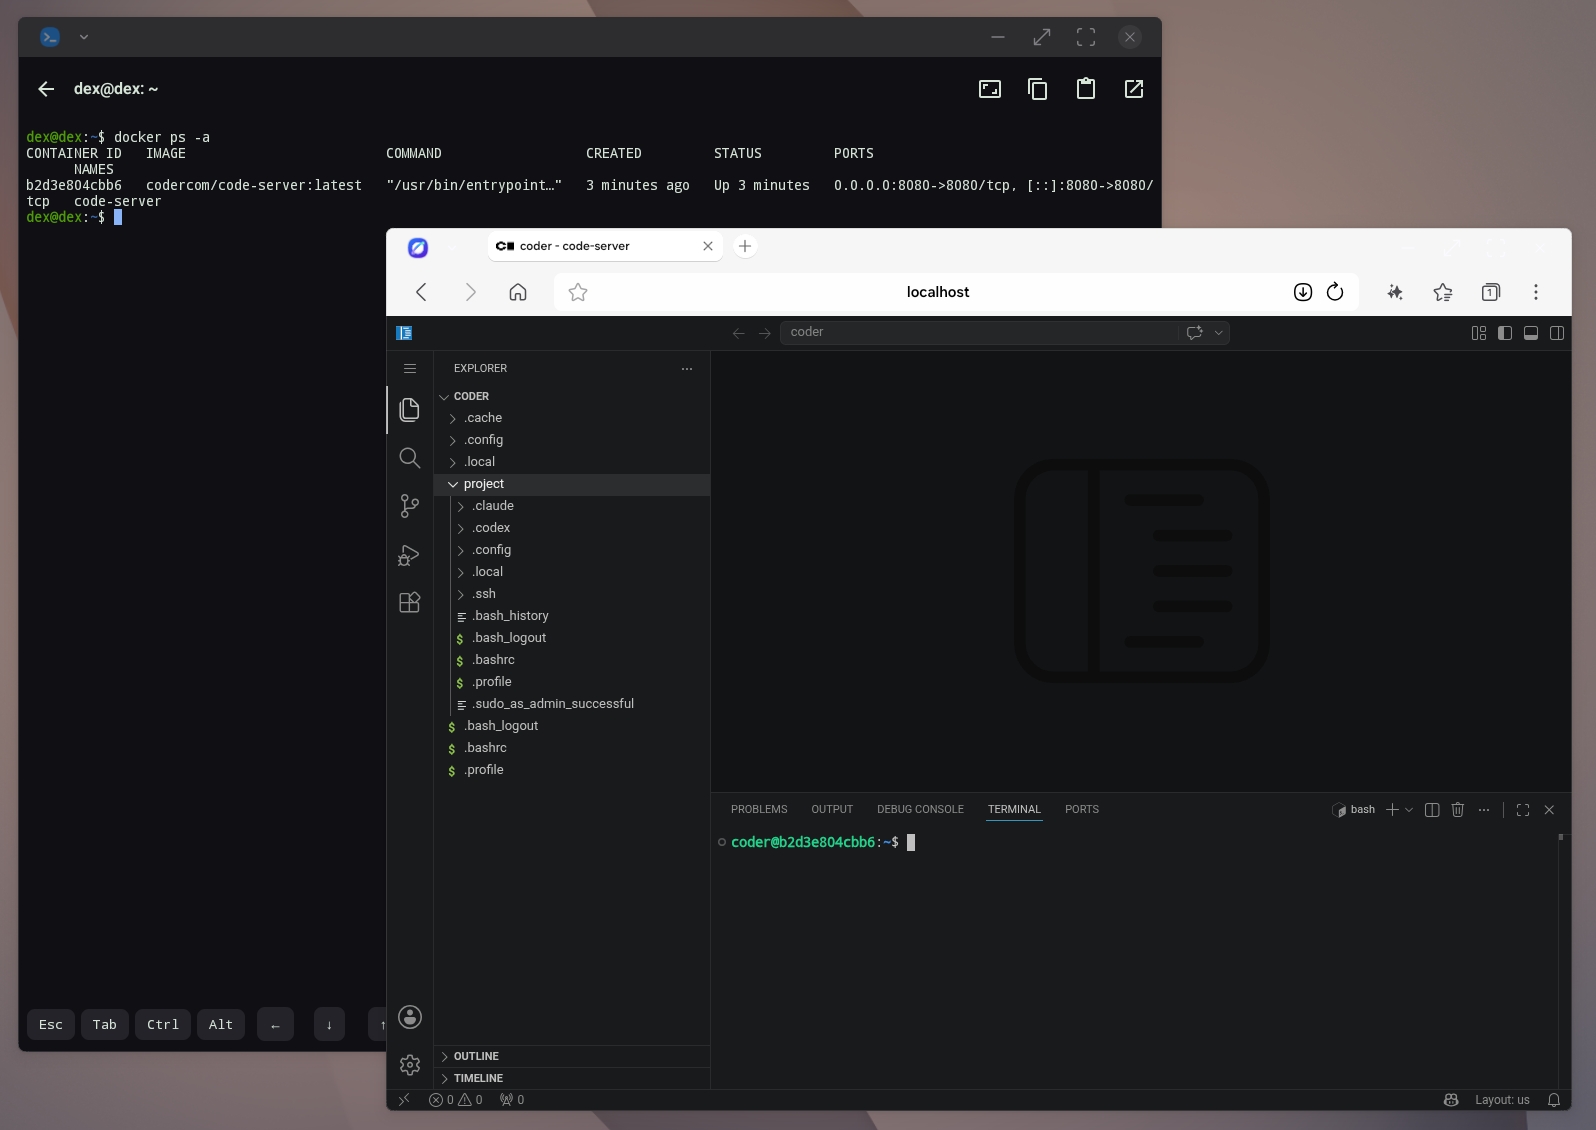Screen dimensions: 1596x1130
Task: Bookmark the page with the address bar star
Action: pos(578,292)
